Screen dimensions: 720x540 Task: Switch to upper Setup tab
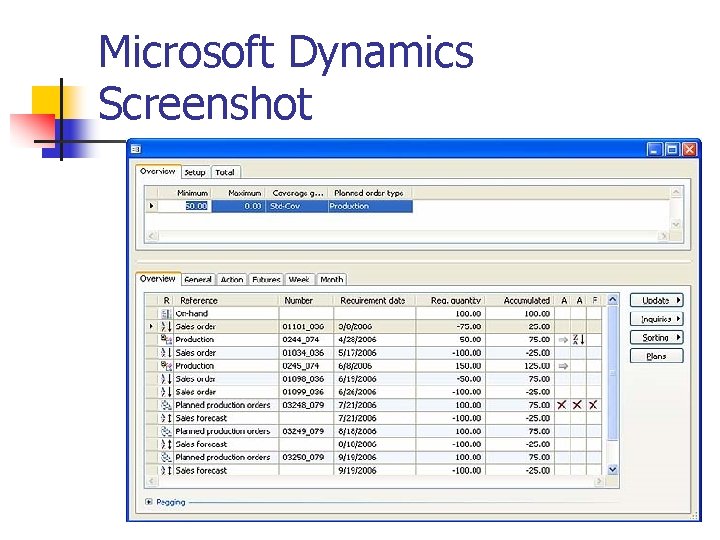[x=195, y=172]
